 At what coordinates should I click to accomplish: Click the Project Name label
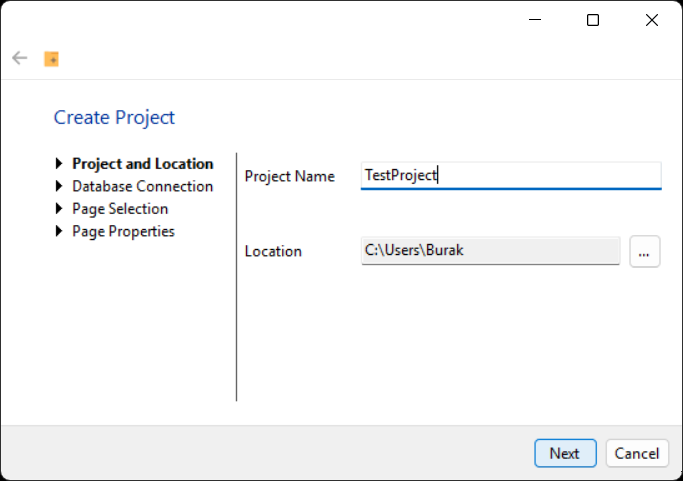pyautogui.click(x=290, y=176)
